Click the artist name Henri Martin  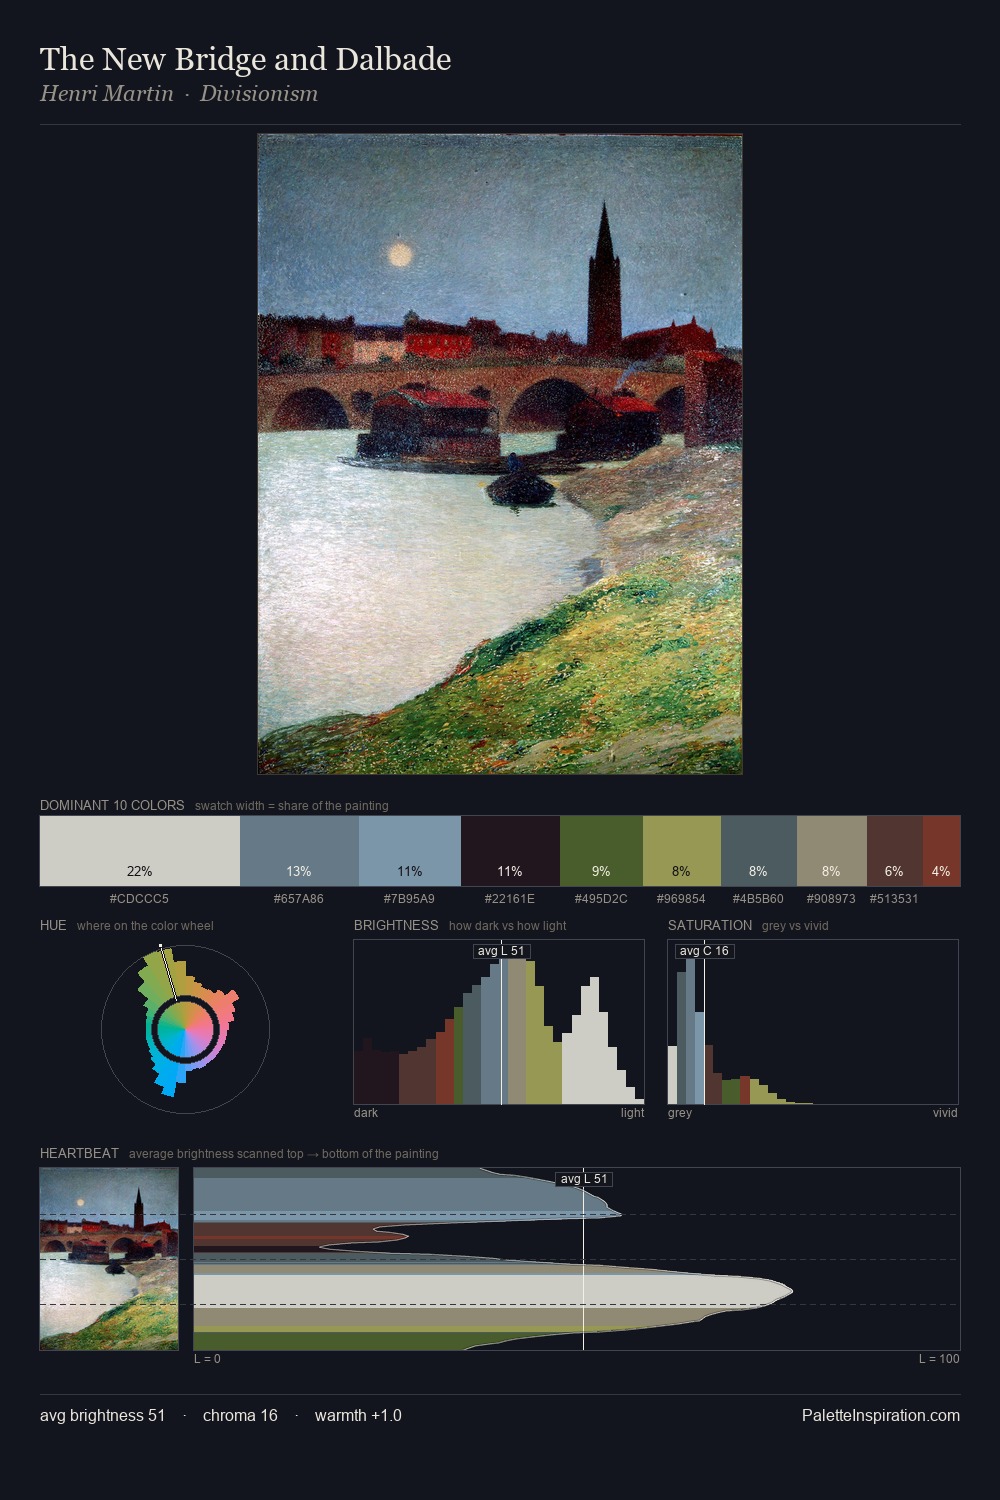tap(107, 94)
